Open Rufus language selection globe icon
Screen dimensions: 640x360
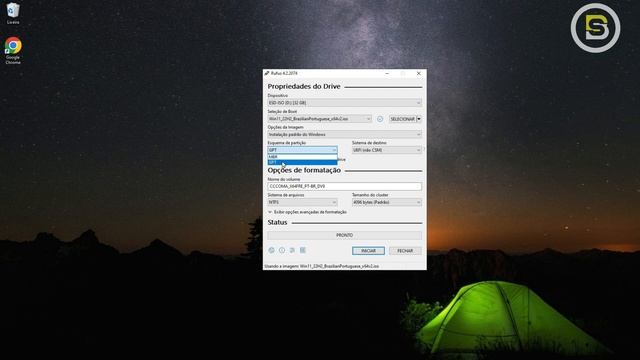[x=271, y=250]
